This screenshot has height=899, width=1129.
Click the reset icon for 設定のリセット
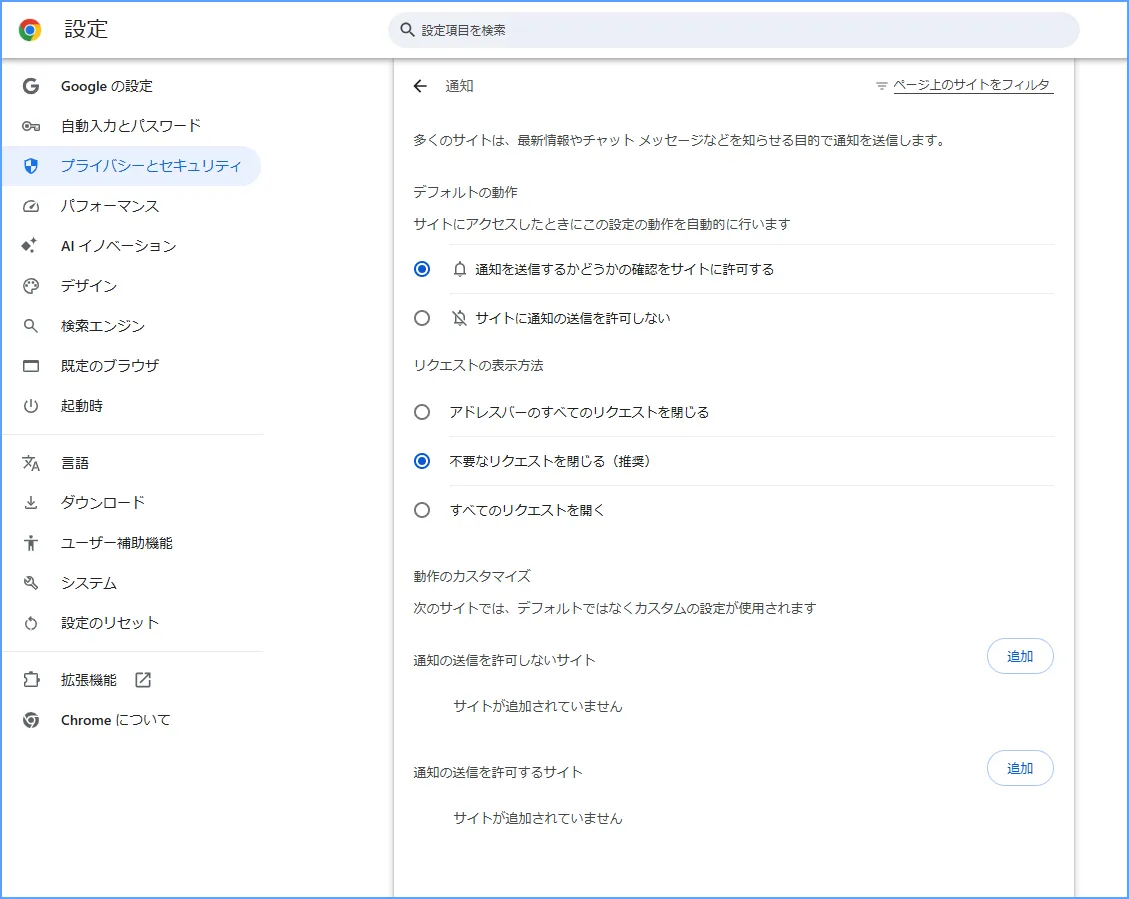(31, 623)
